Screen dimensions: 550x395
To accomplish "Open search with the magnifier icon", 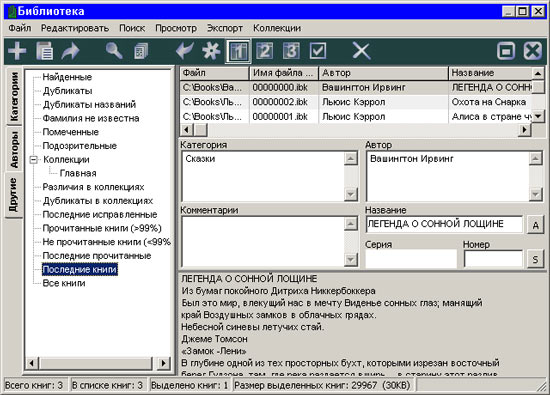I will click(114, 51).
